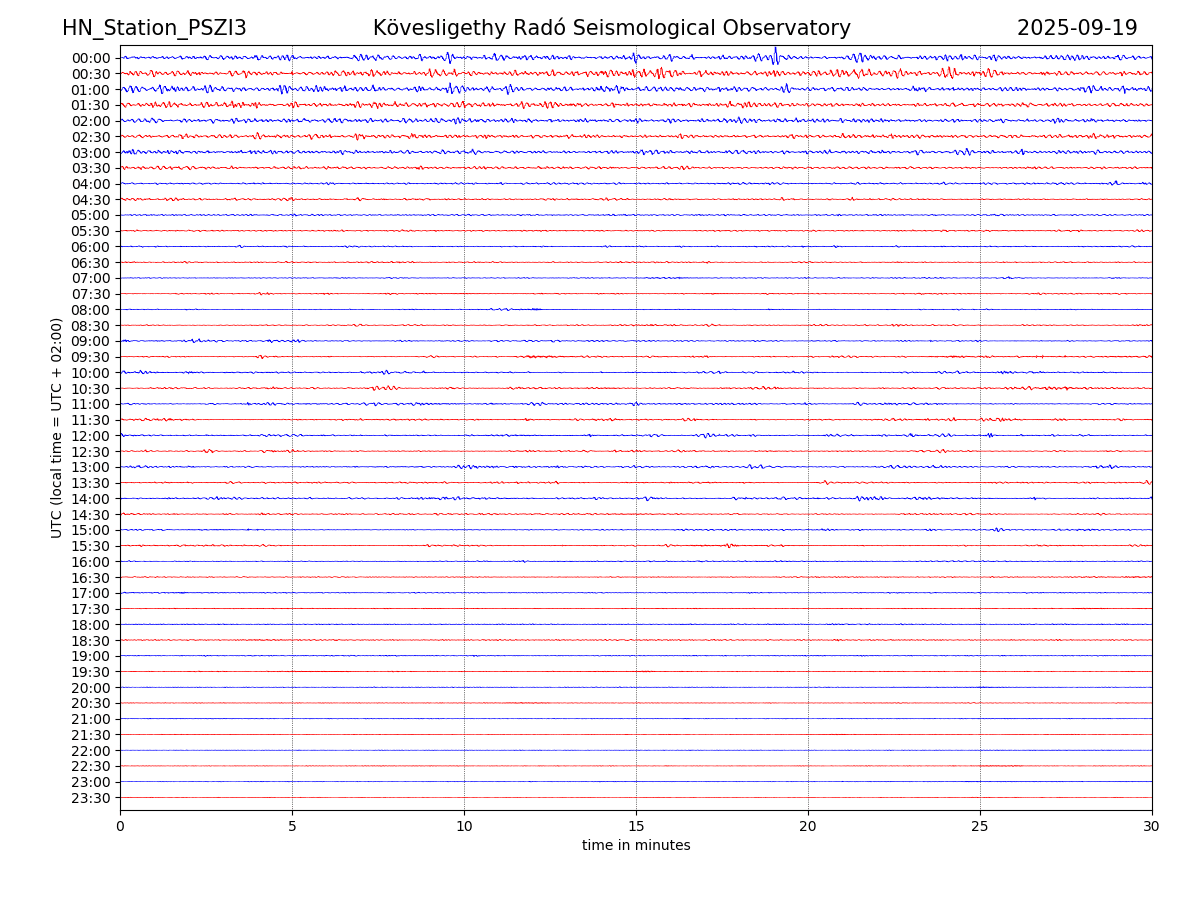This screenshot has height=900, width=1200.
Task: Click the "time in minutes" axis label
Action: coord(636,845)
